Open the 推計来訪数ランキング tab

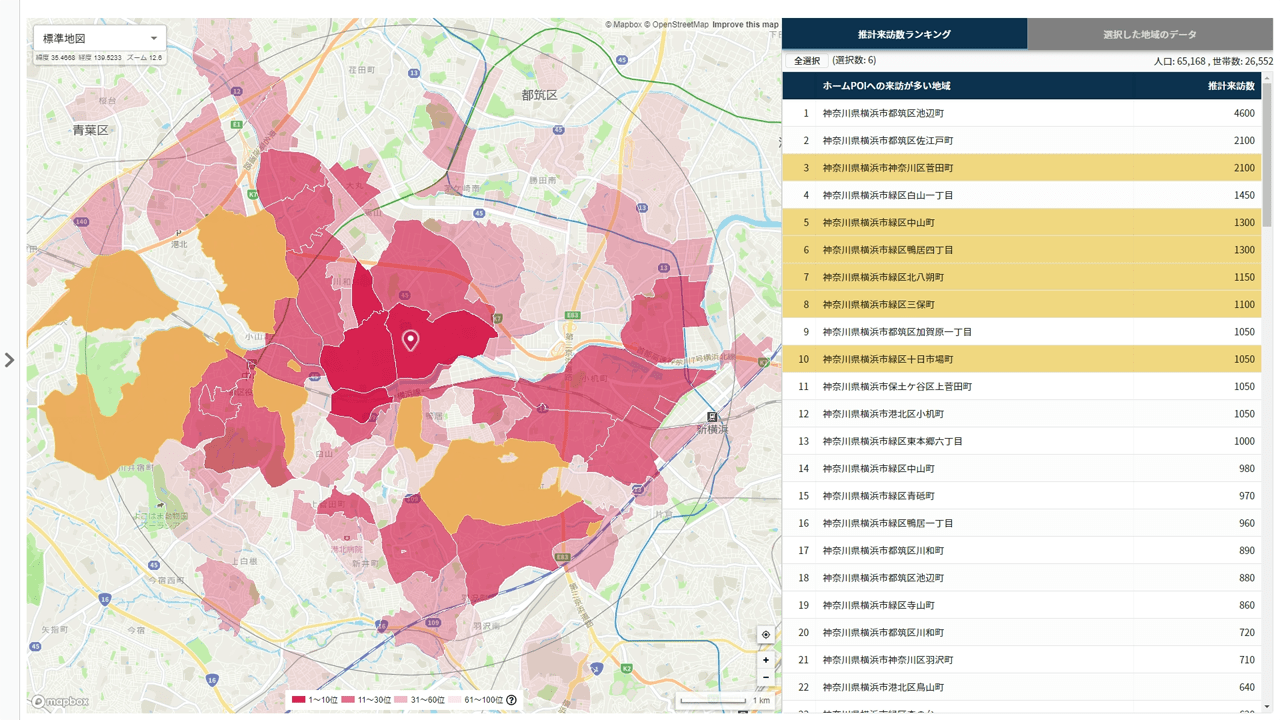pos(904,34)
